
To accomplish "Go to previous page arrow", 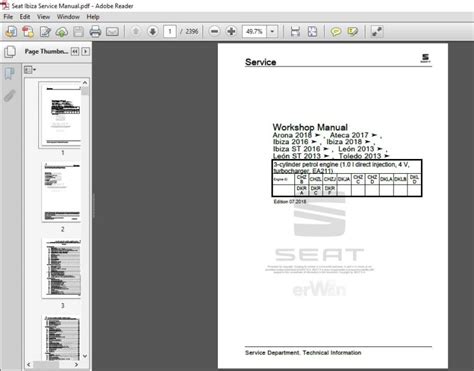I will point(135,32).
